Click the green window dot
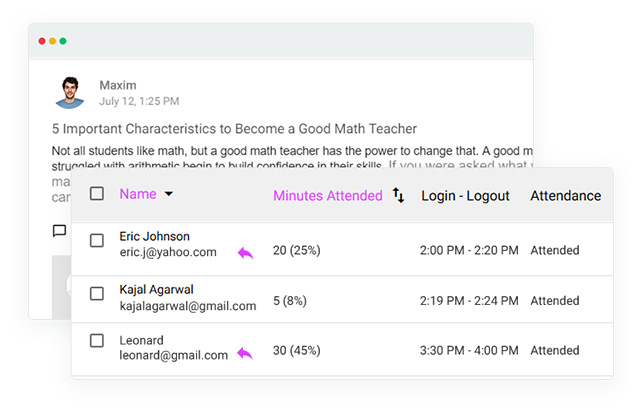 click(x=63, y=41)
